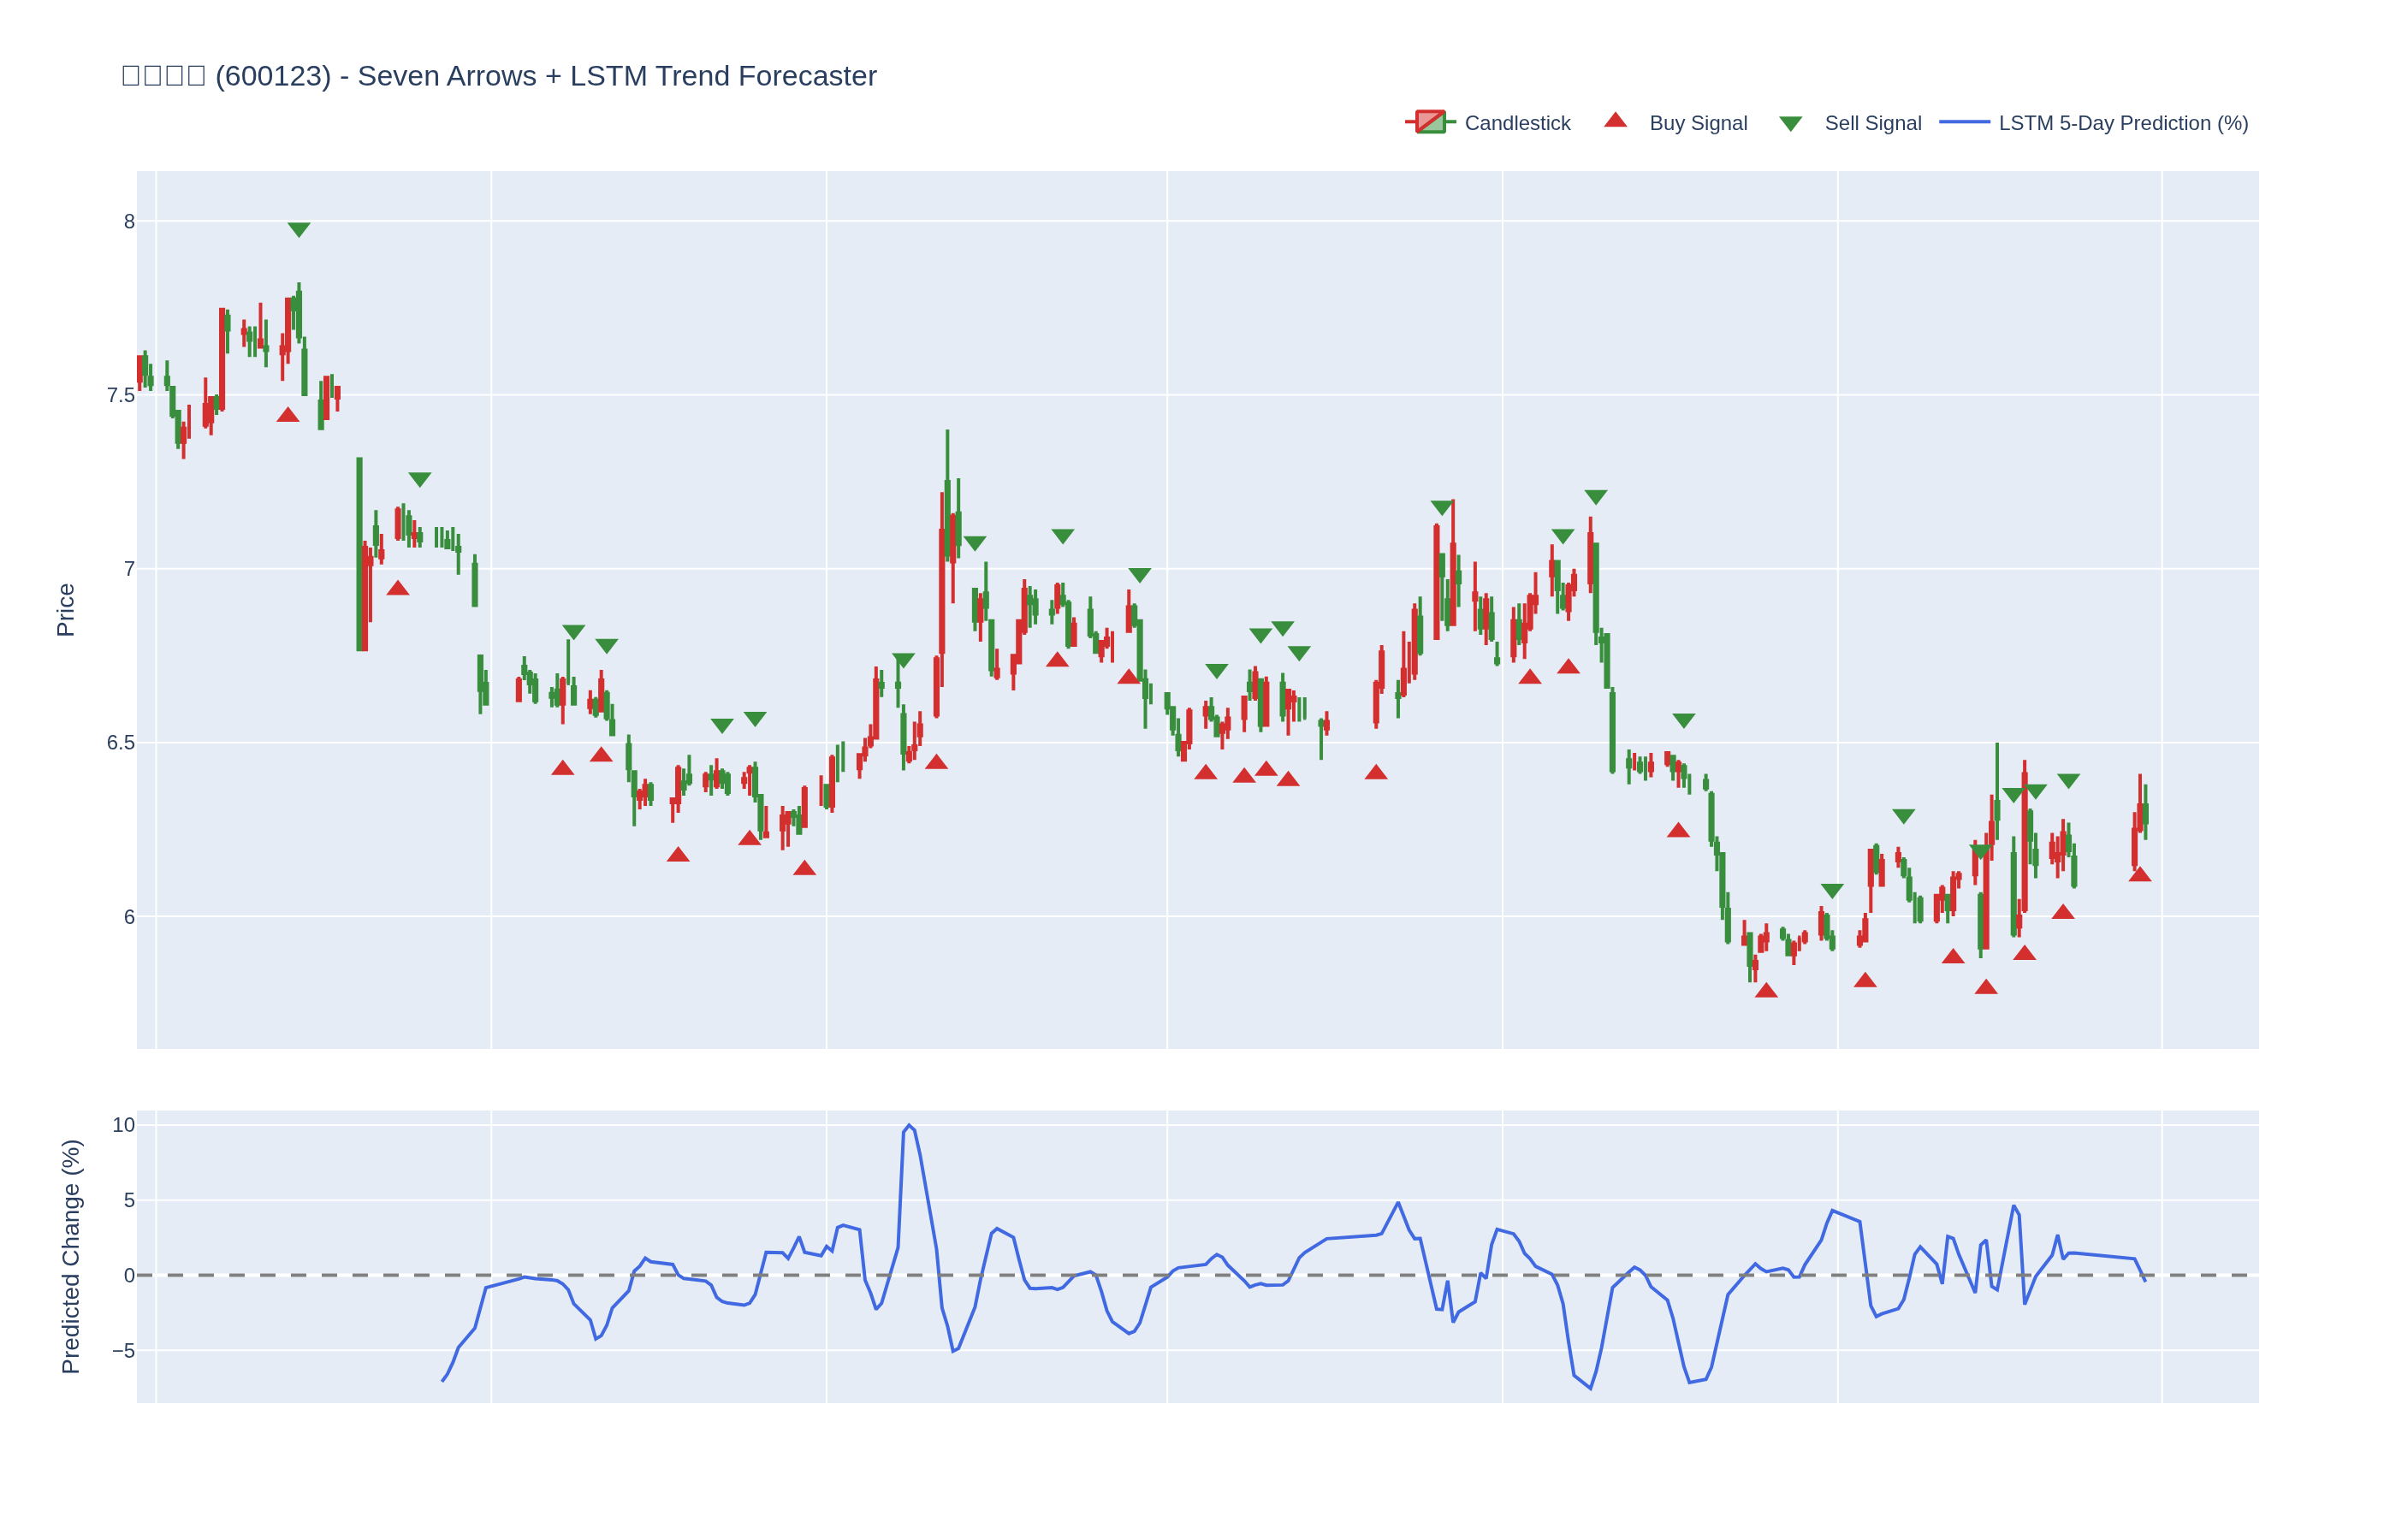This screenshot has height=1540, width=2396.
Task: Click the Seven Arrows chart title
Action: [x=498, y=76]
